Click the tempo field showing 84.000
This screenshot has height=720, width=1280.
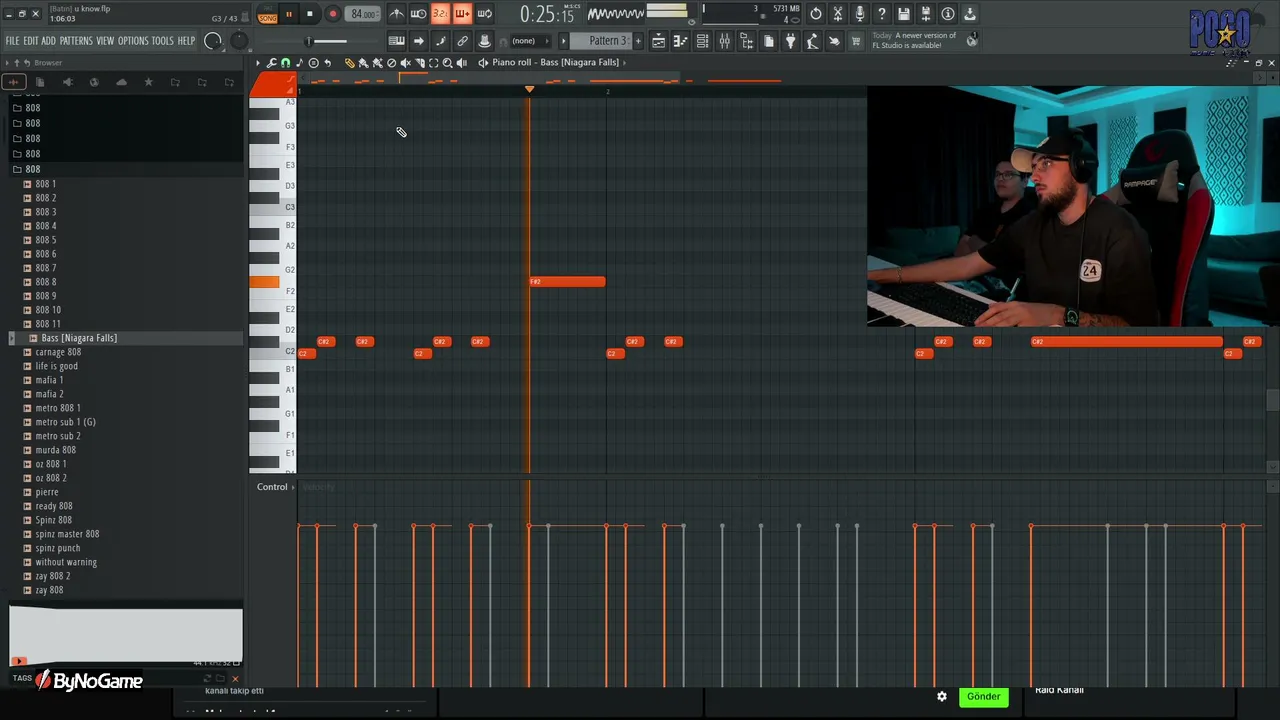pyautogui.click(x=363, y=14)
